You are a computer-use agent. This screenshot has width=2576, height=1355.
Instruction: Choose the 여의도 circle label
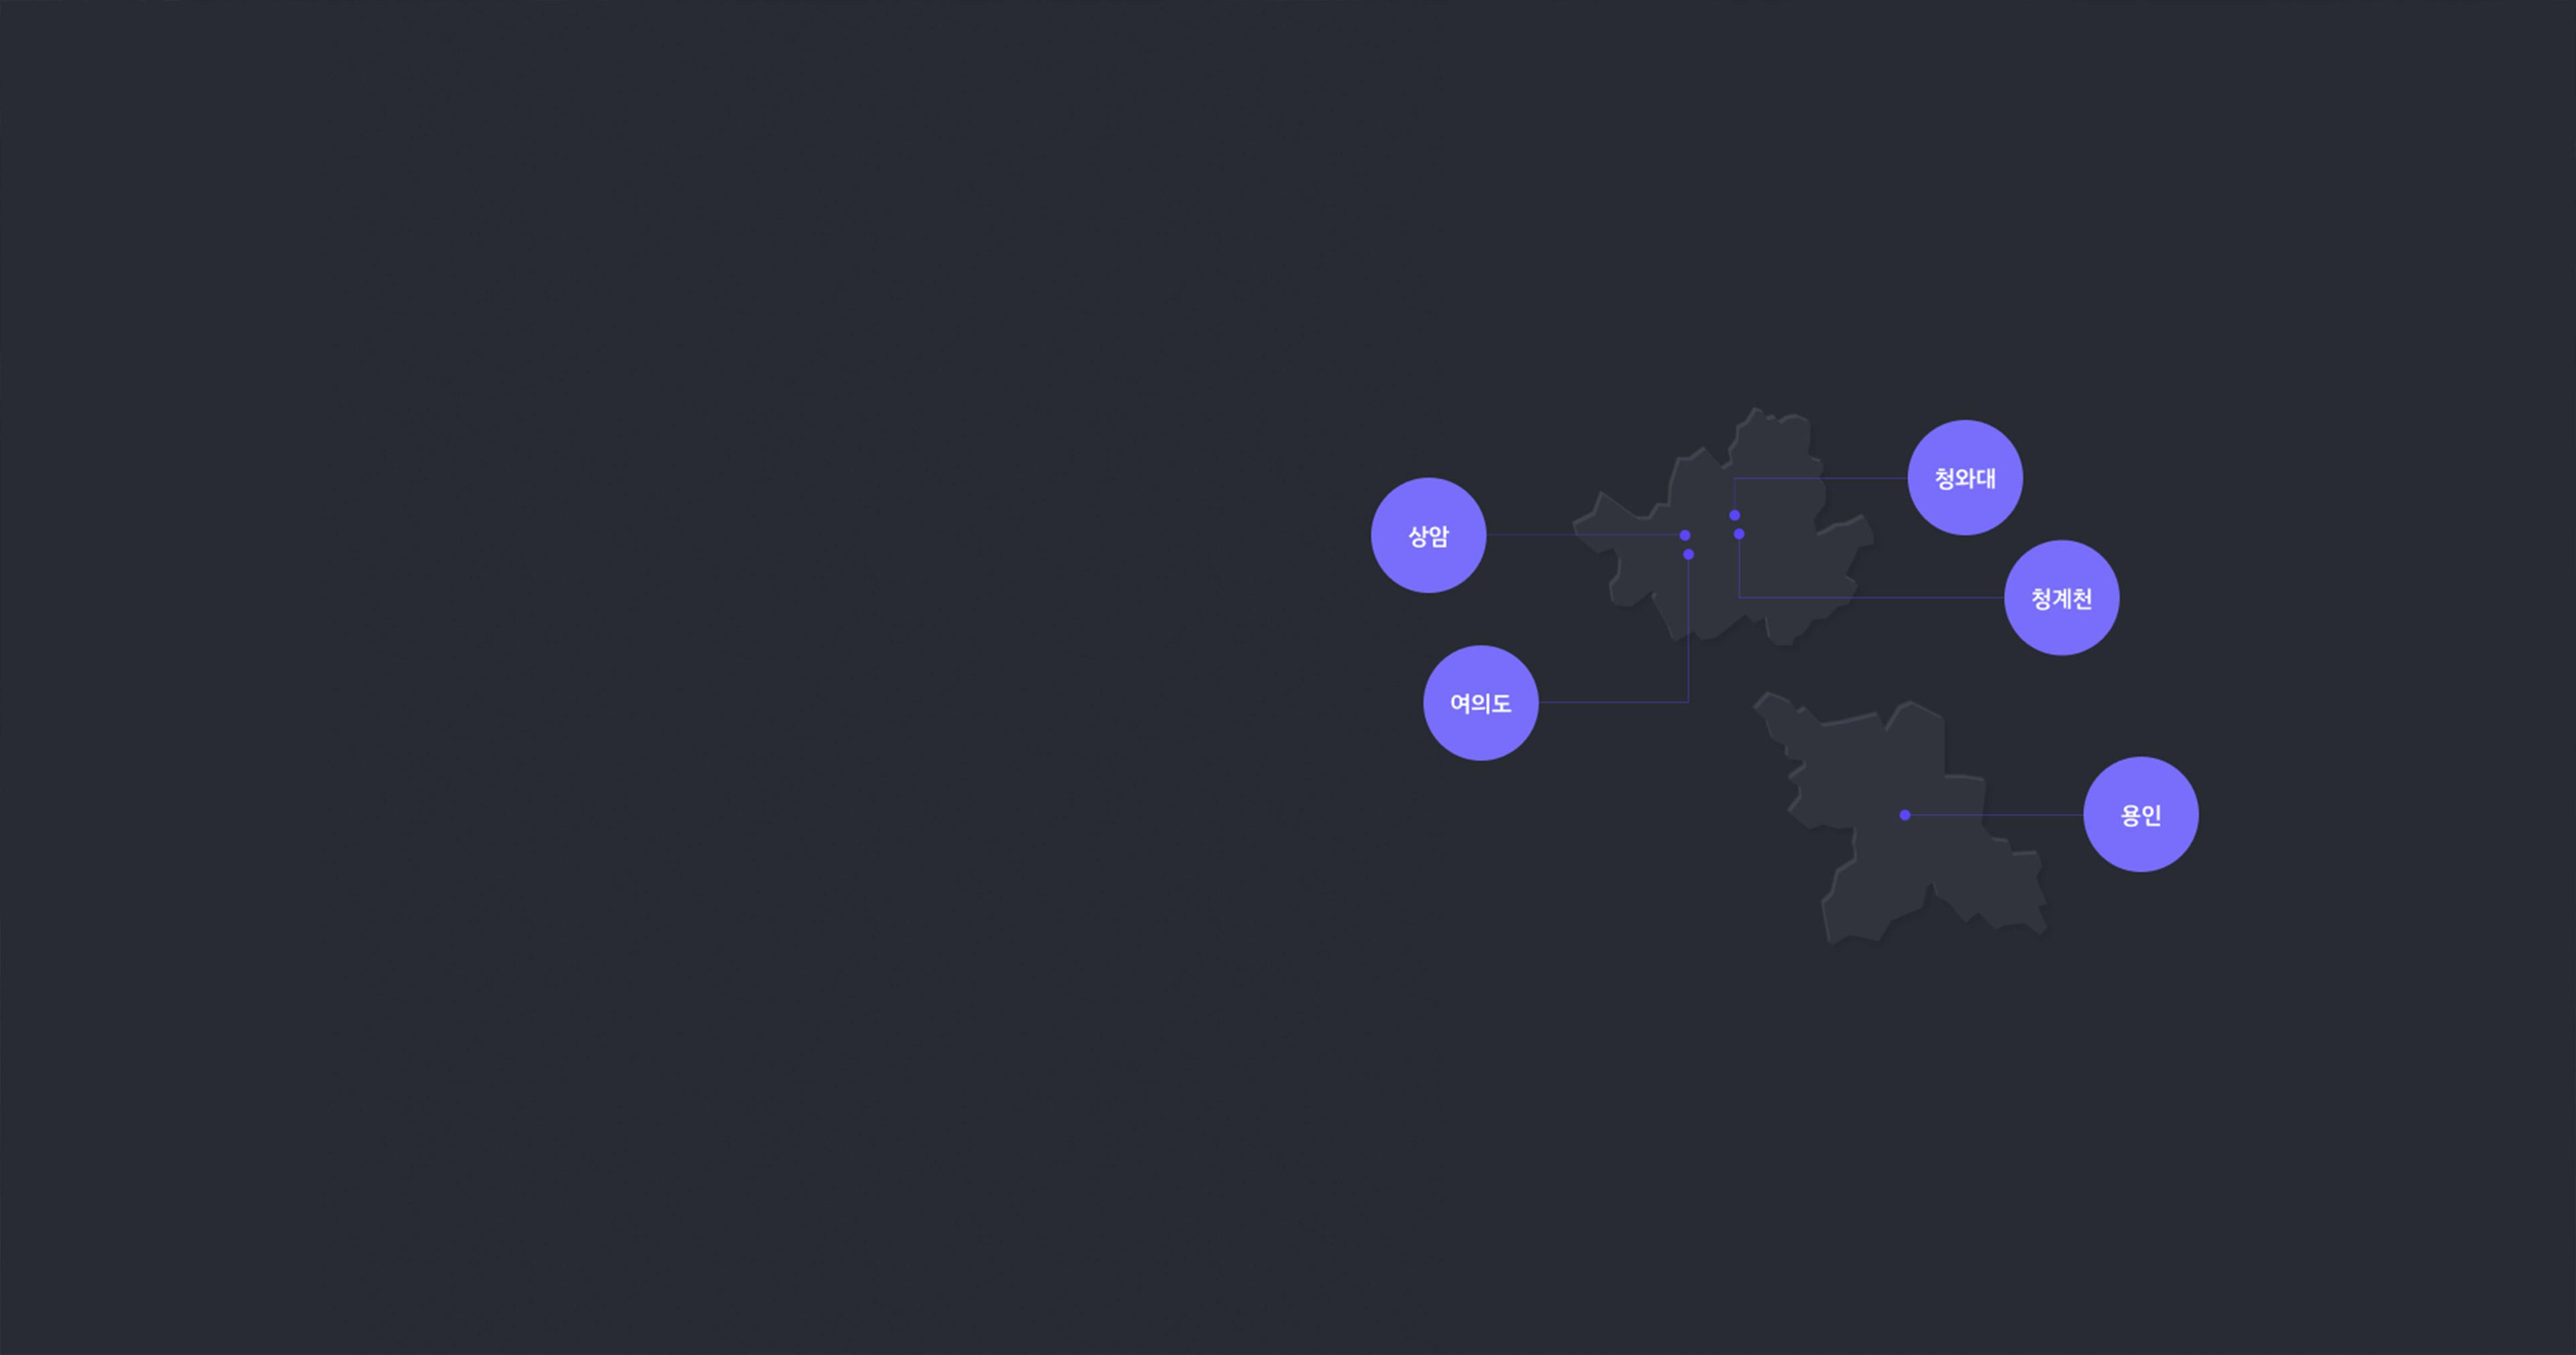click(x=1480, y=703)
